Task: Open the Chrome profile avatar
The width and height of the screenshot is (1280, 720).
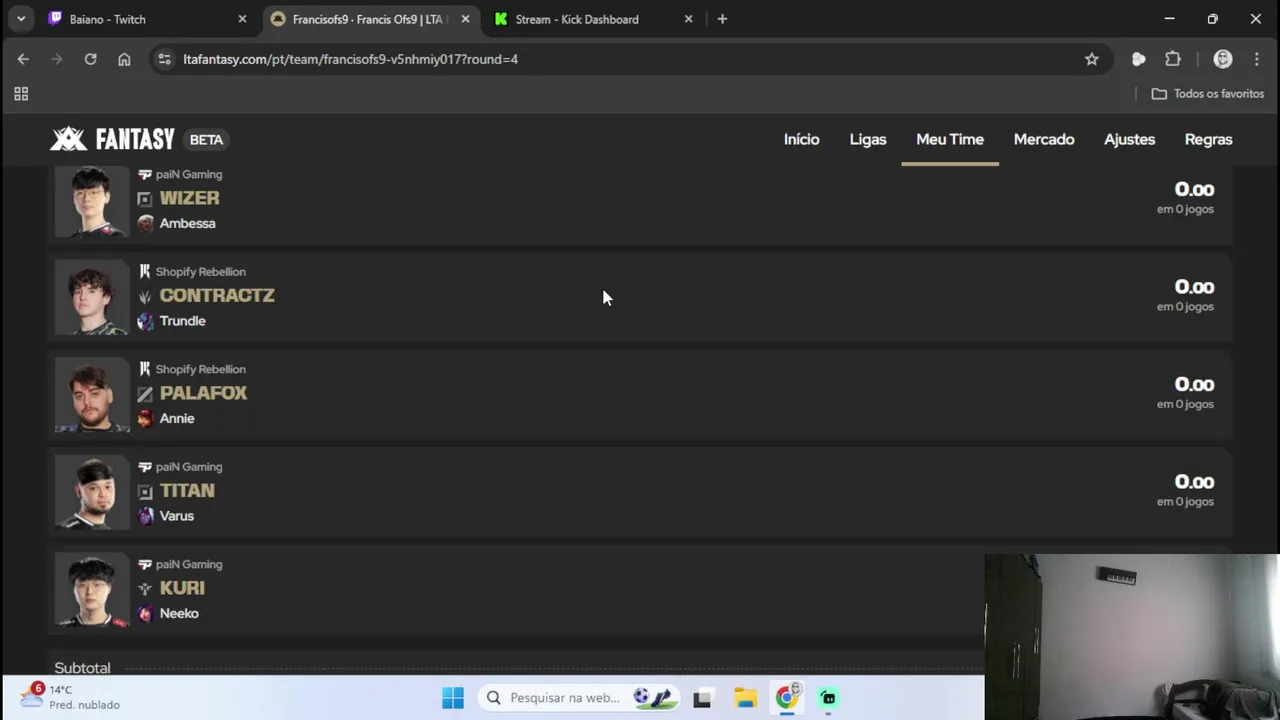Action: (x=1222, y=59)
